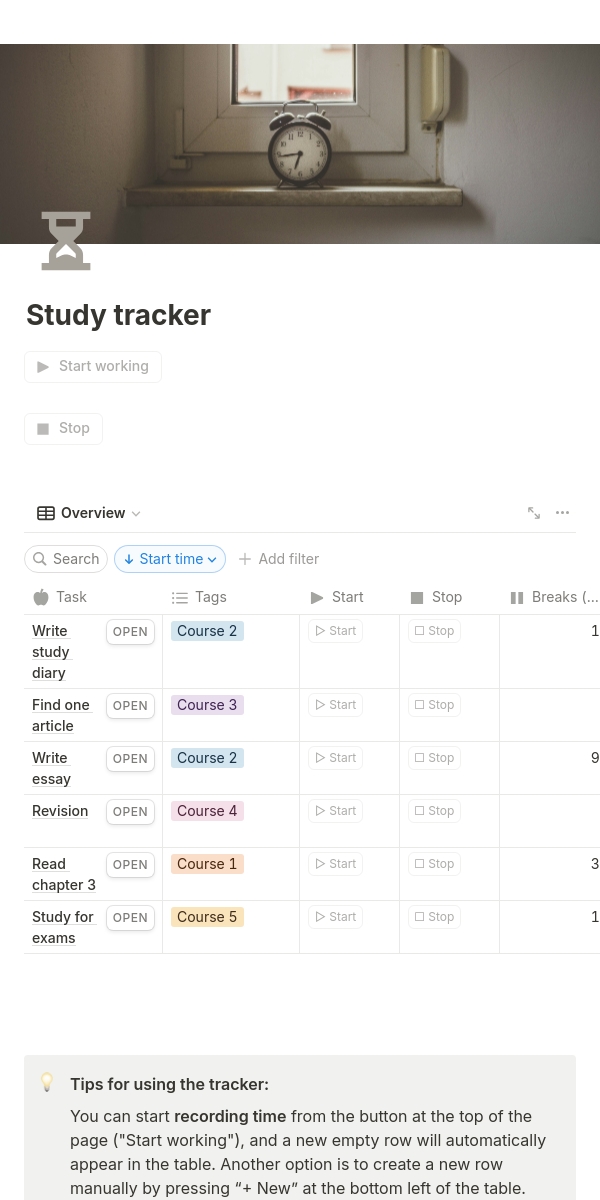This screenshot has width=600, height=1200.
Task: Select the orange Course 1 tag
Action: point(207,864)
